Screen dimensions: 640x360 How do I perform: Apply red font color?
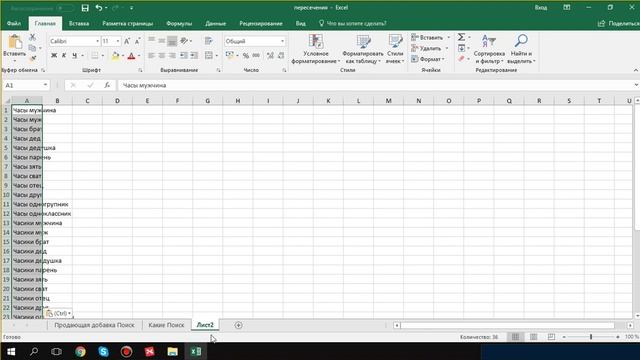tap(131, 56)
